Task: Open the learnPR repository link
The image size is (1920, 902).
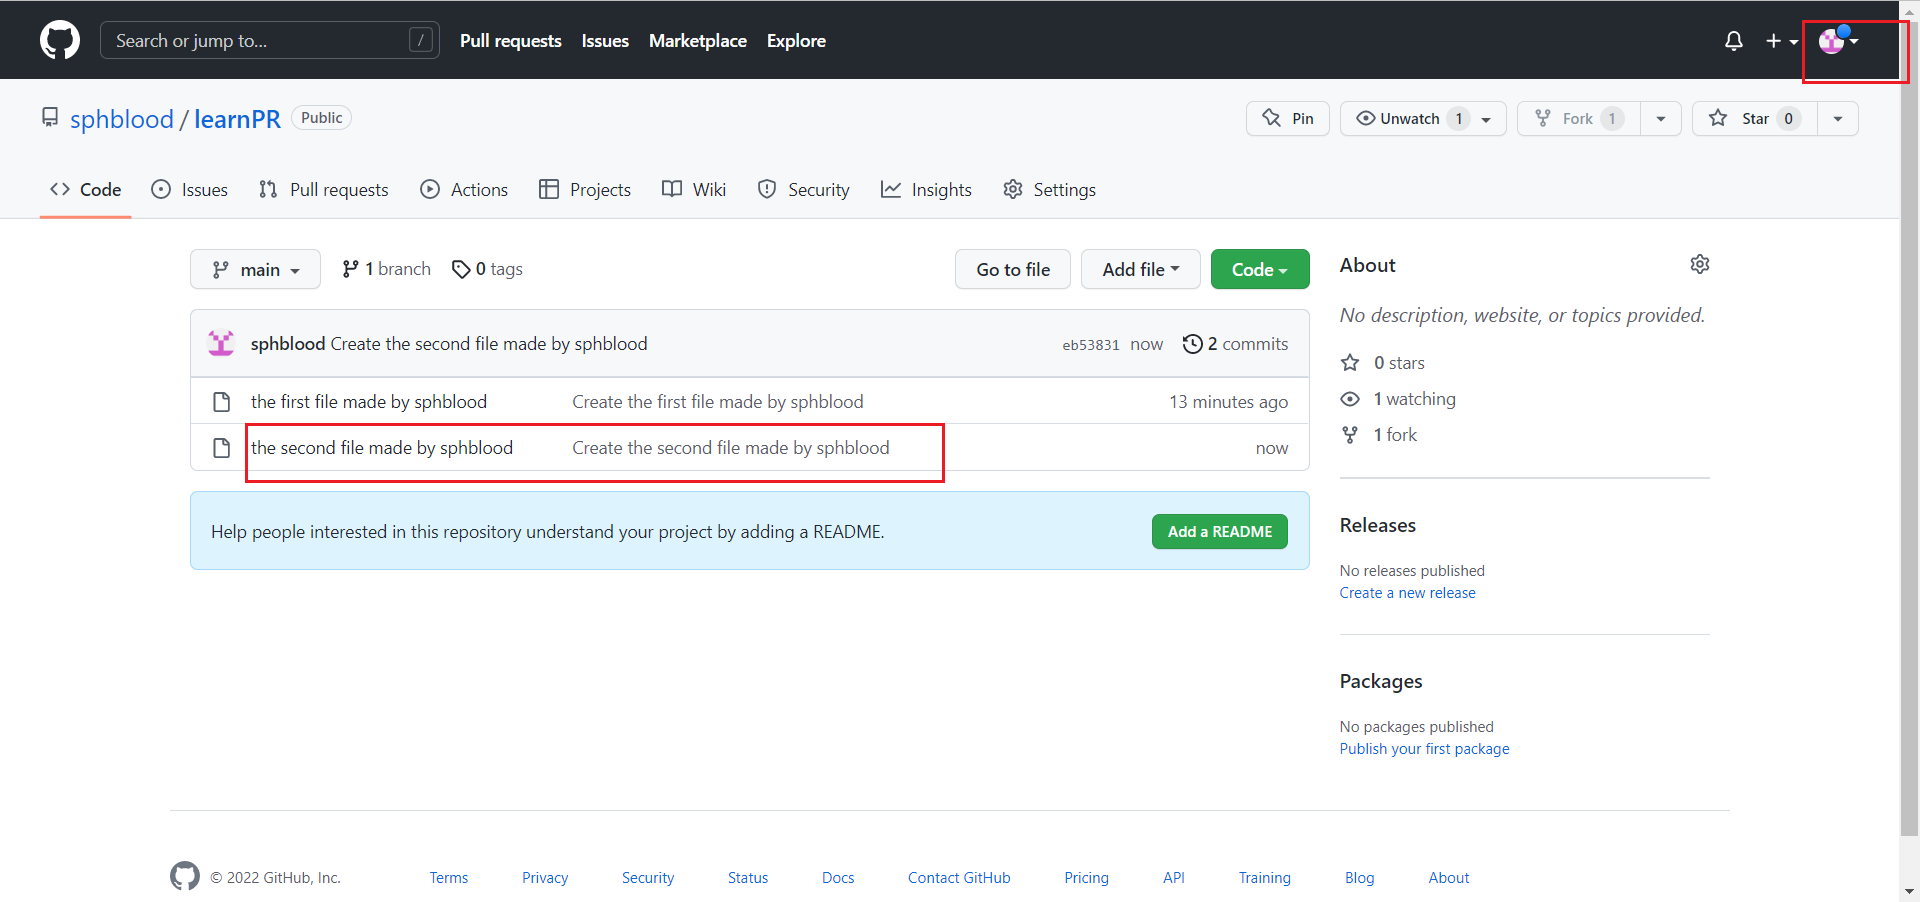Action: (237, 119)
